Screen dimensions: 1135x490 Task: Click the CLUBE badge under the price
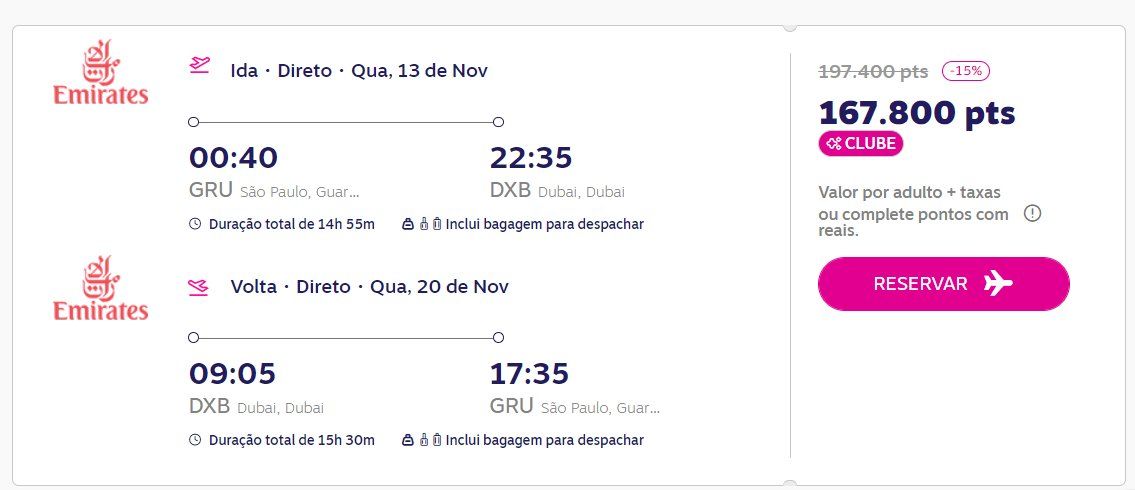click(x=861, y=143)
